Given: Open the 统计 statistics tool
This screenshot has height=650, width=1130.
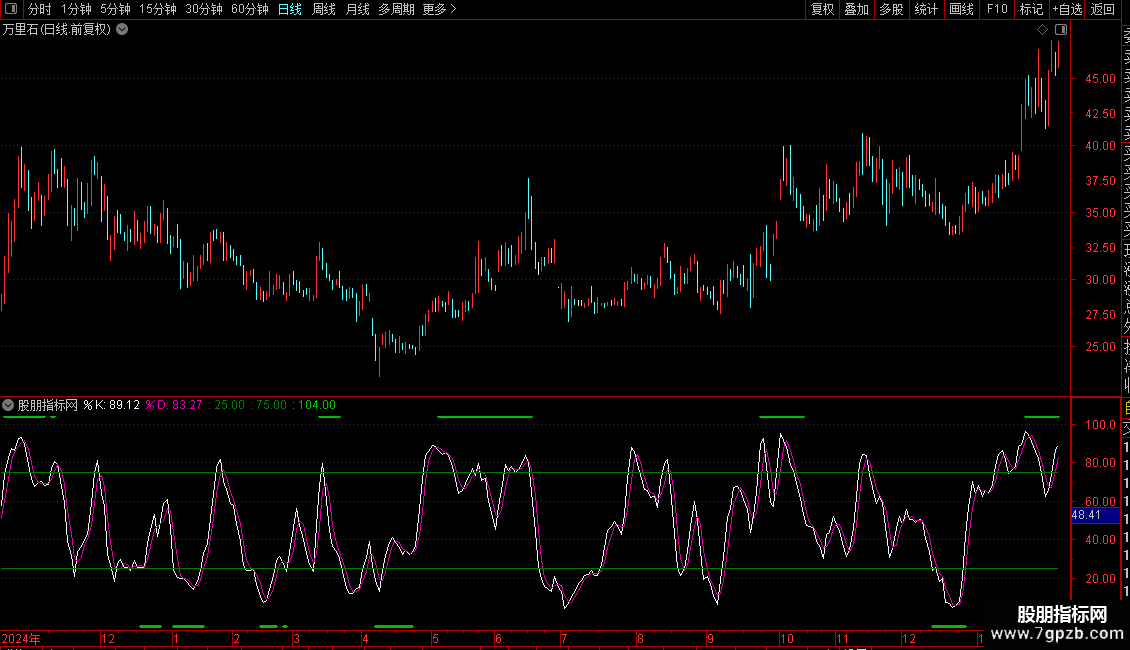Looking at the screenshot, I should tap(926, 9).
